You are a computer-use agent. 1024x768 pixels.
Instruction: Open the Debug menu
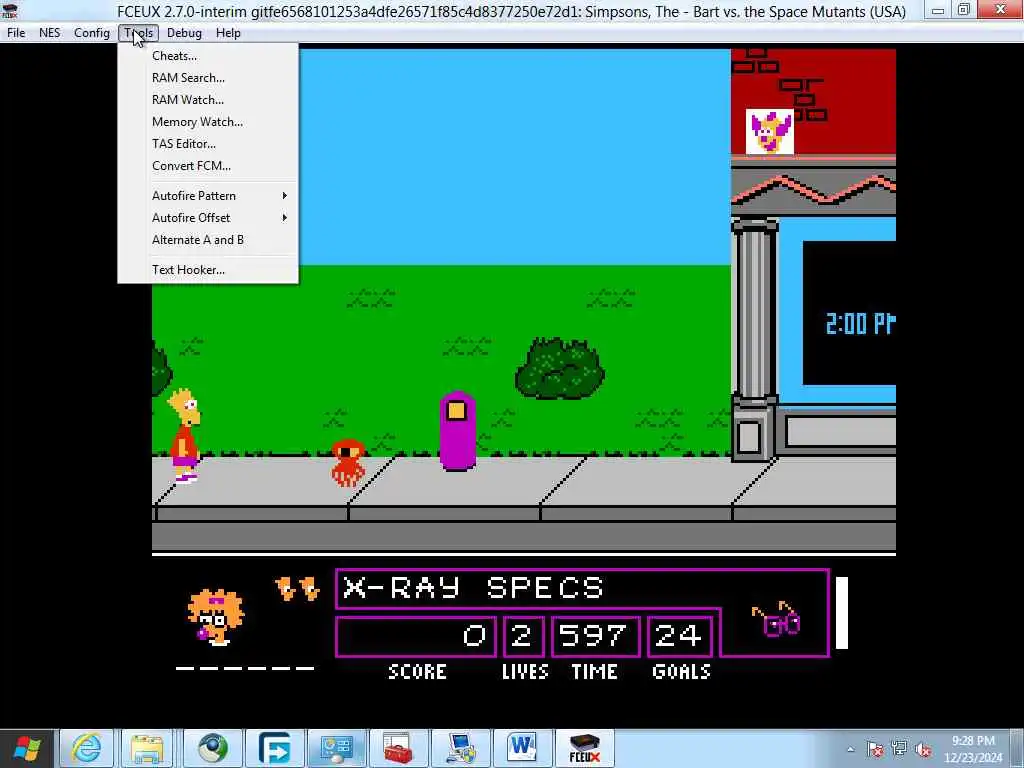(184, 33)
